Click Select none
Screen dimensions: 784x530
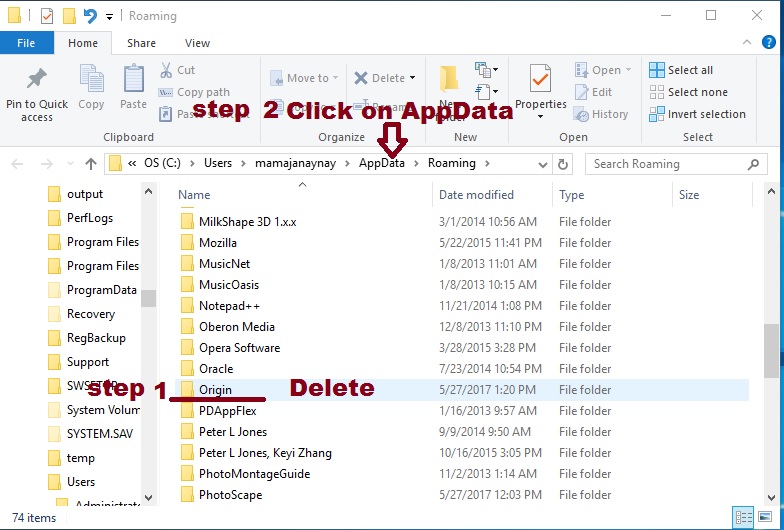688,92
